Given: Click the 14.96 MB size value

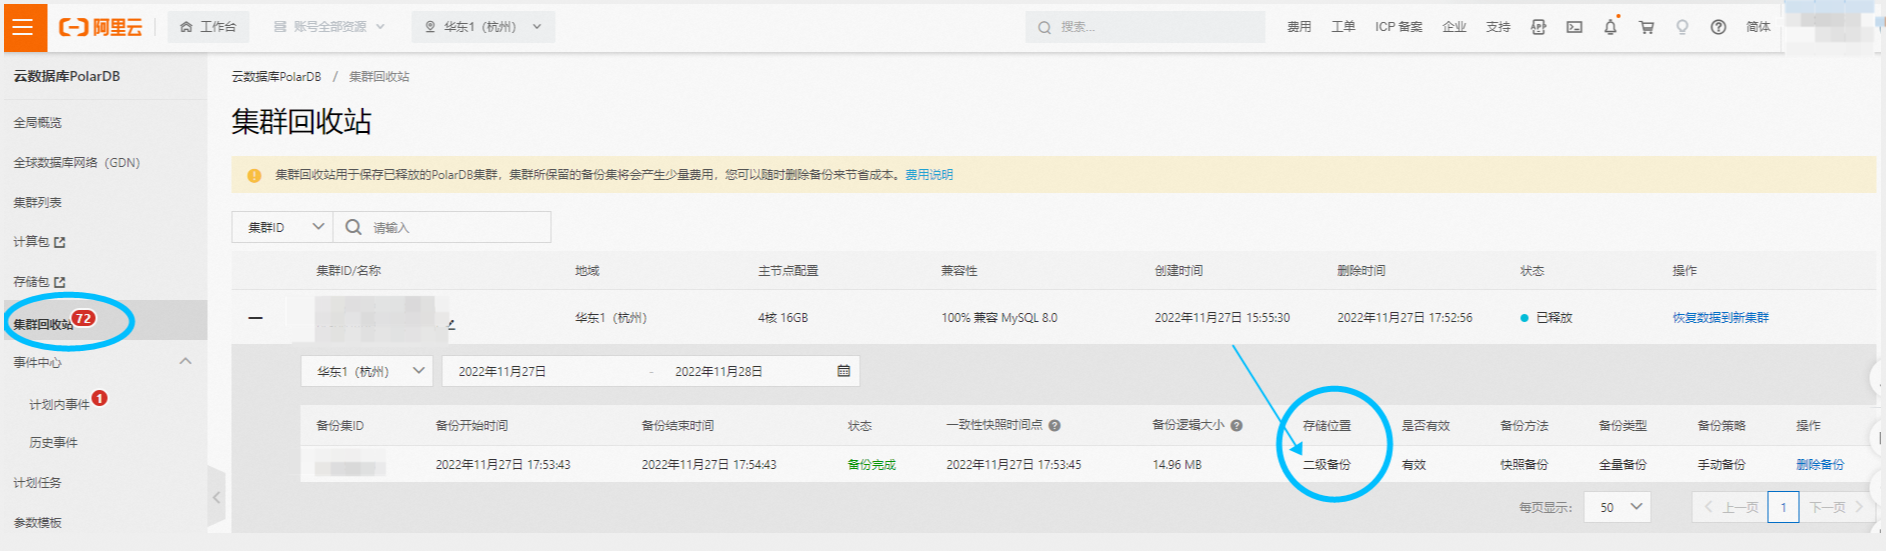Looking at the screenshot, I should (x=1177, y=465).
